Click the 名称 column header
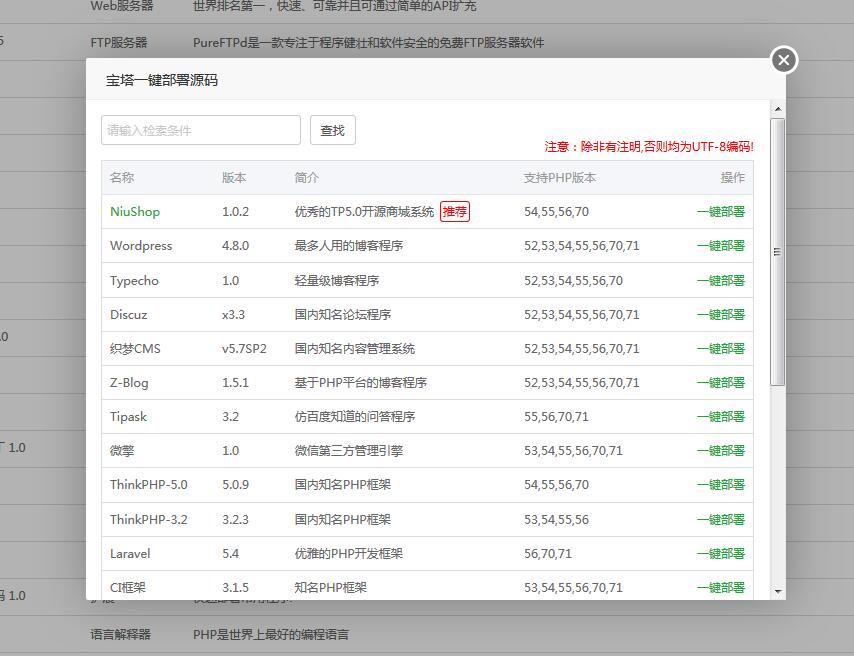Image resolution: width=854 pixels, height=656 pixels. [121, 177]
